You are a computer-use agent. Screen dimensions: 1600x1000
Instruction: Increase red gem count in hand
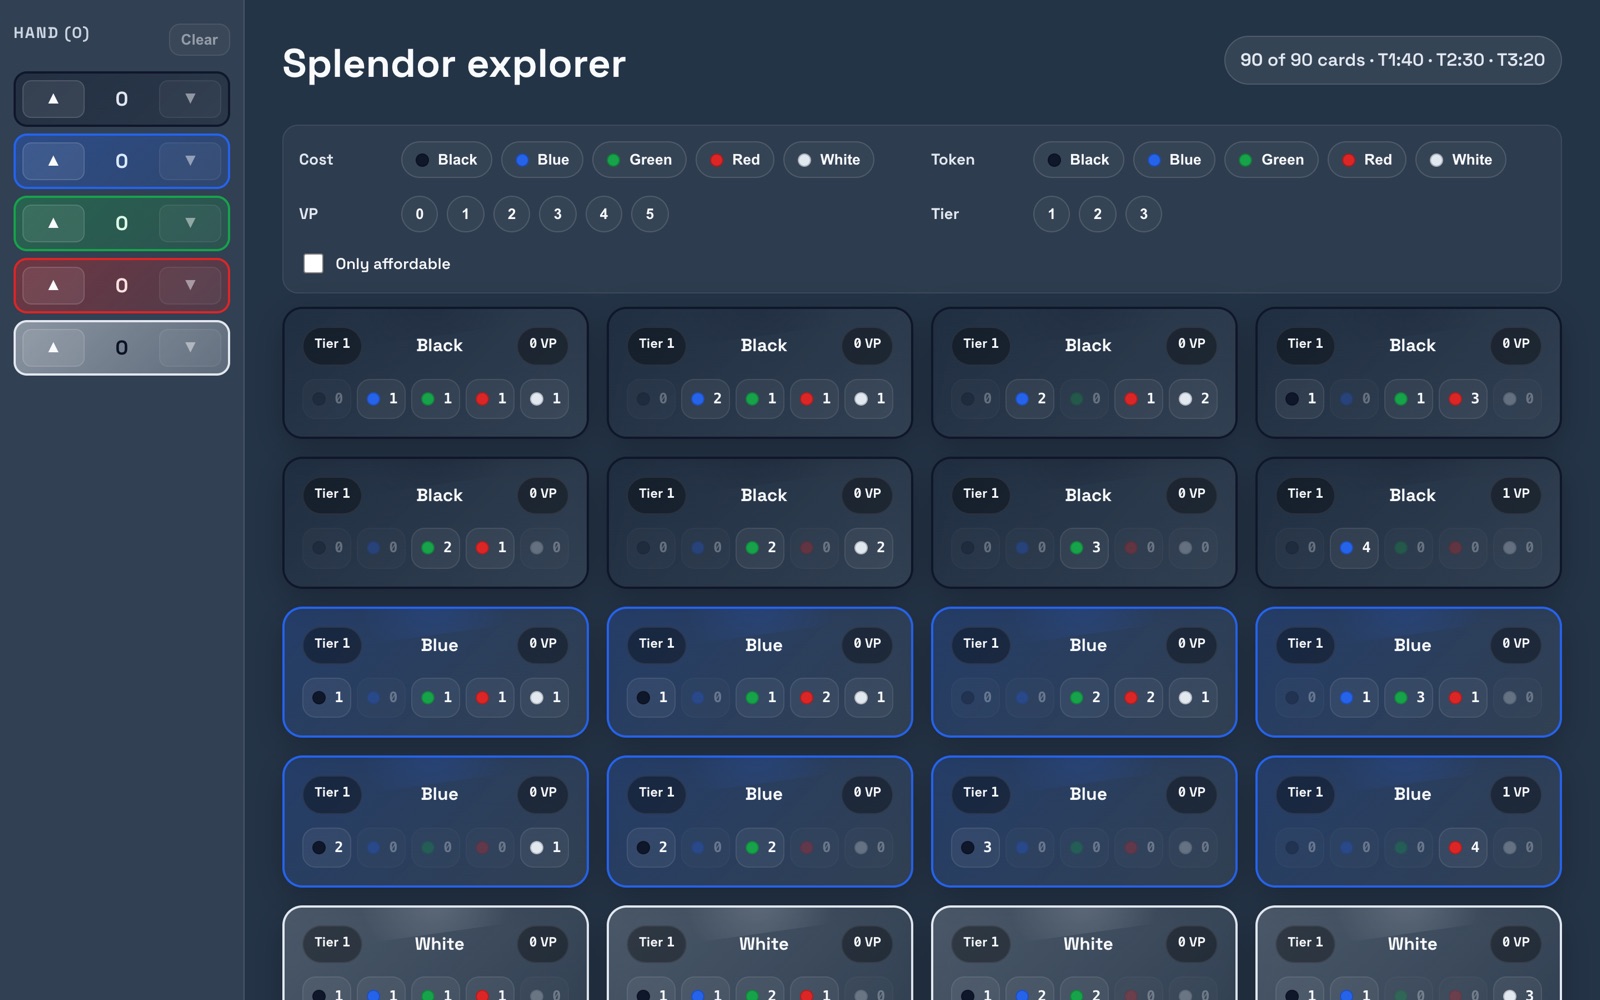[53, 286]
